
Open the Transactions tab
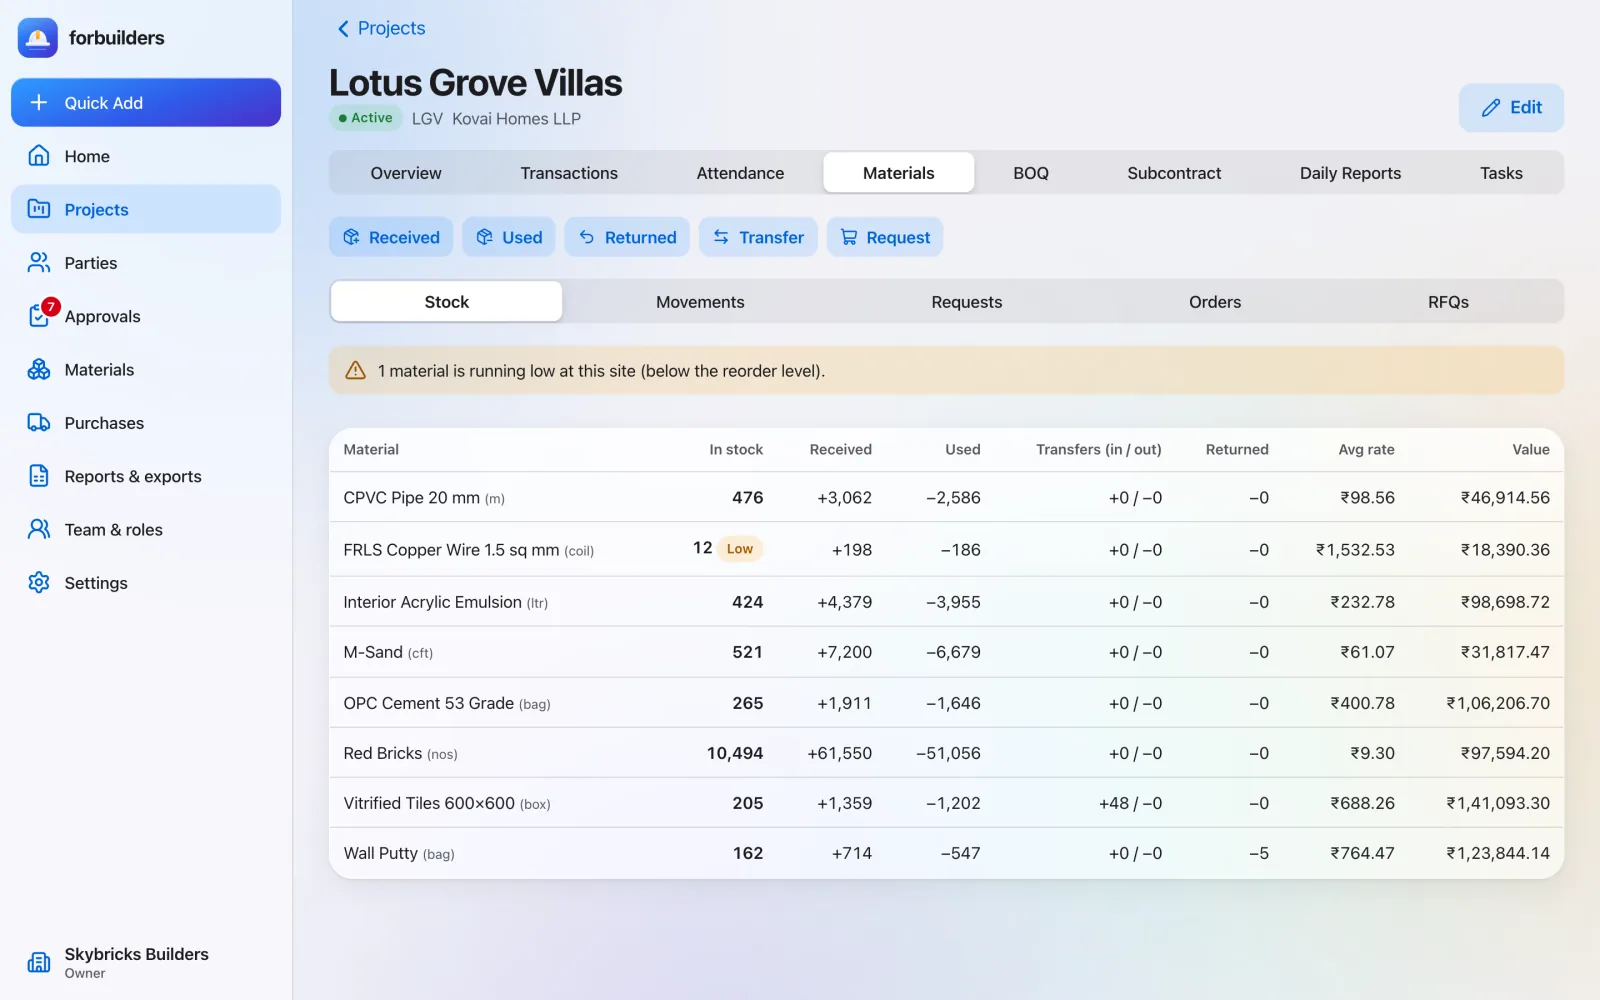pos(569,173)
